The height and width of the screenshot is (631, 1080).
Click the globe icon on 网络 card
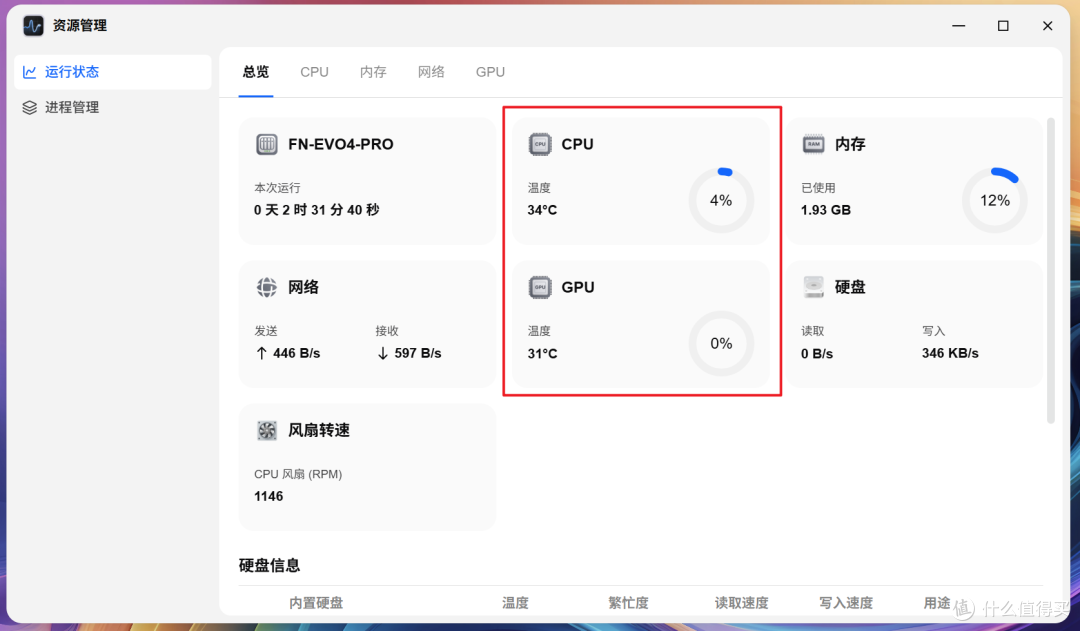click(267, 287)
